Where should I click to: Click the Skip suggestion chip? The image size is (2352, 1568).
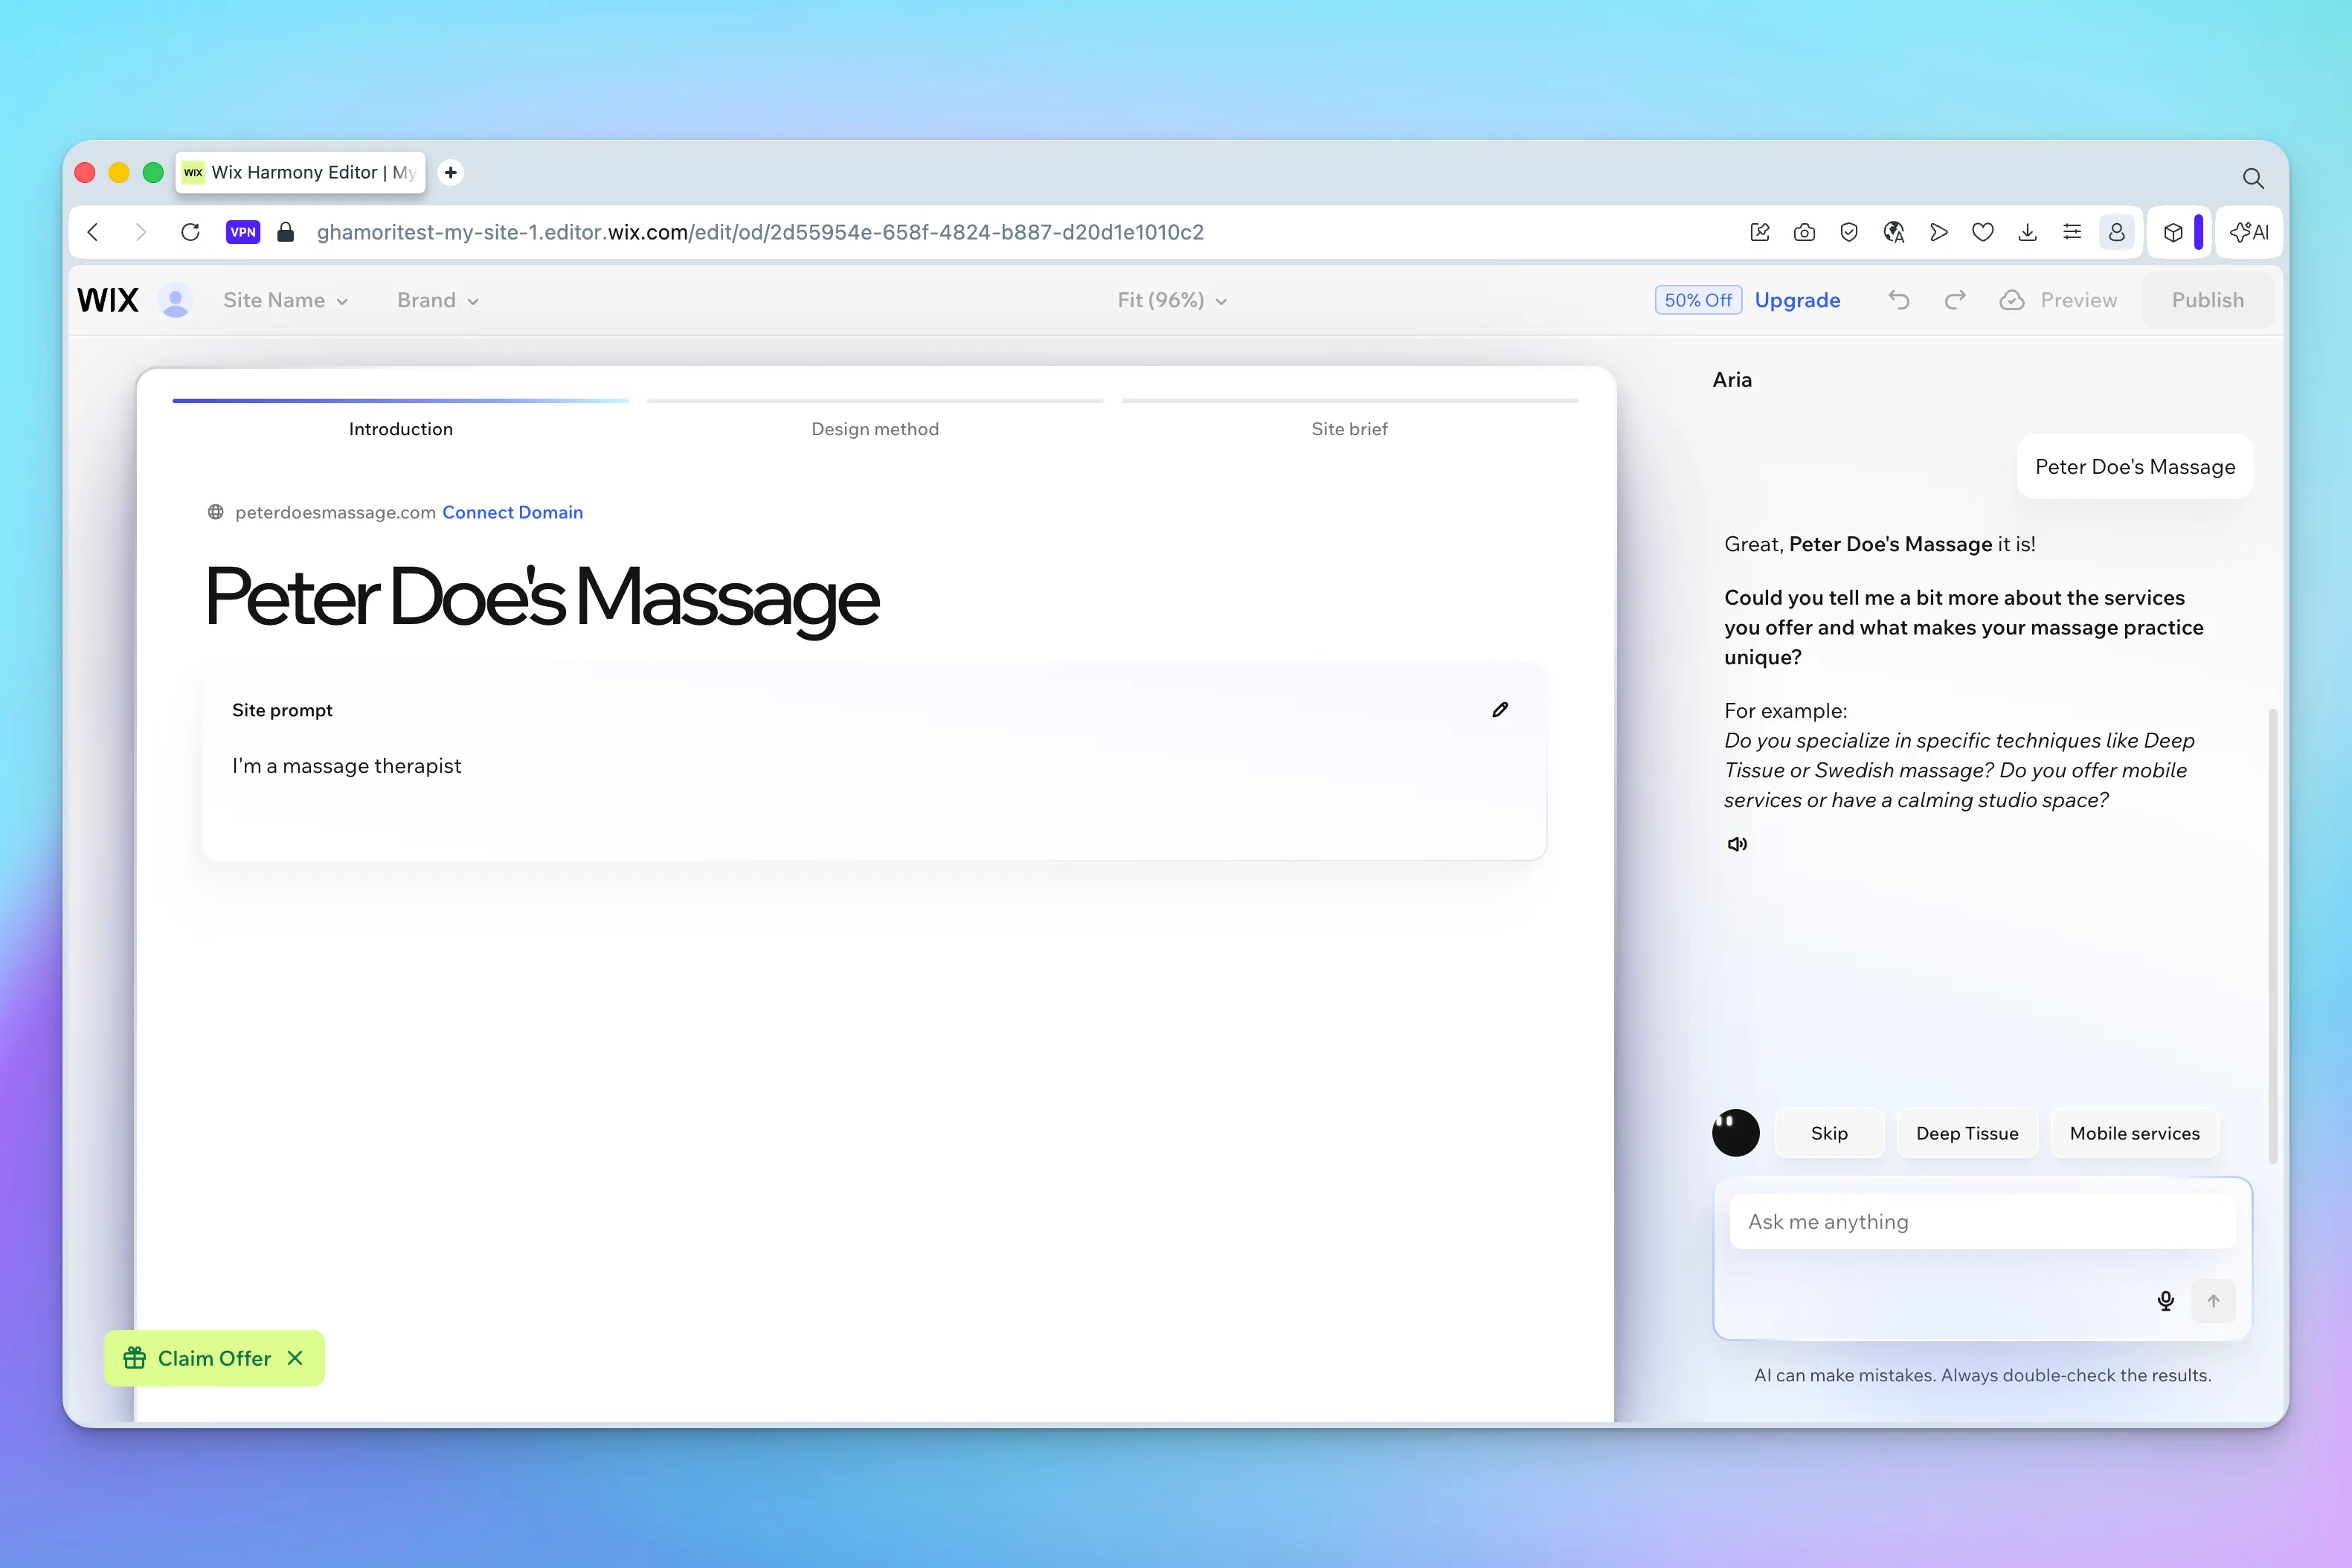[x=1829, y=1133]
